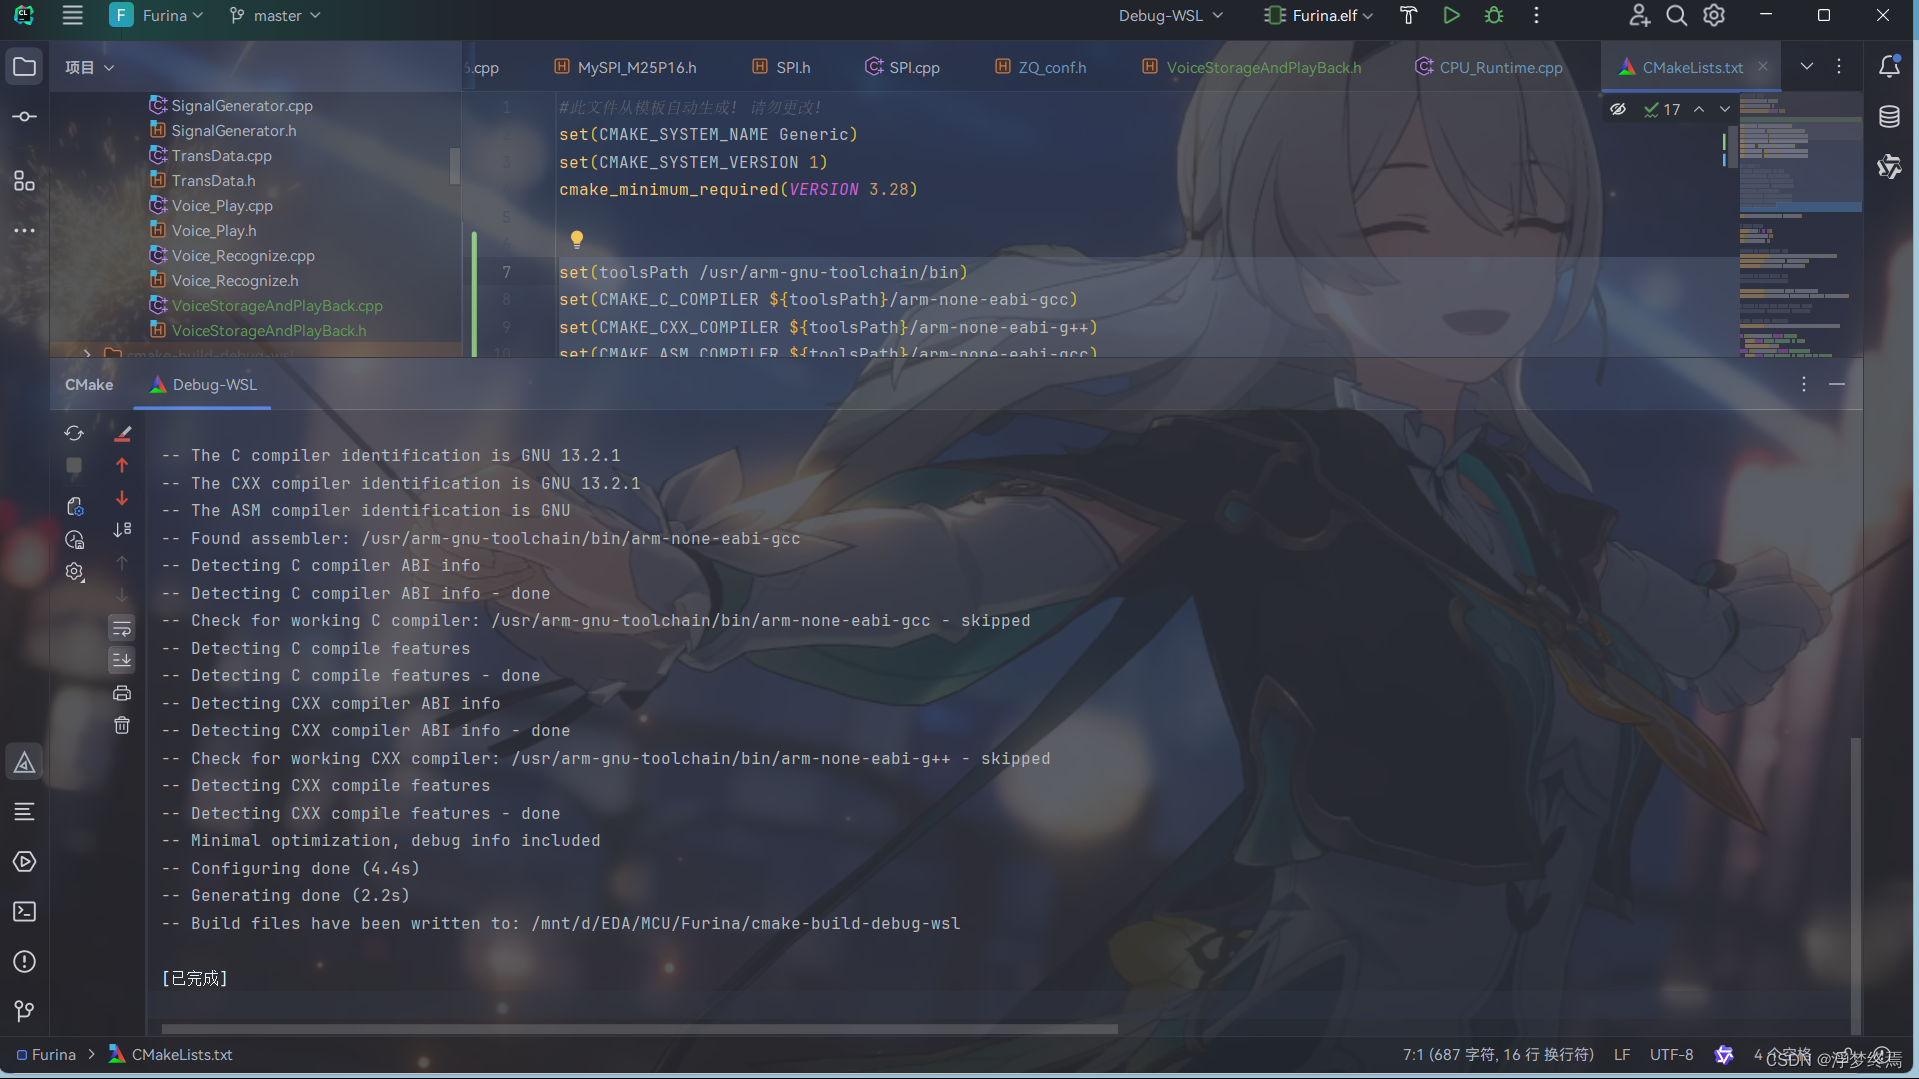The width and height of the screenshot is (1919, 1079).
Task: Switch to SPI.cpp editor tab
Action: click(x=903, y=67)
